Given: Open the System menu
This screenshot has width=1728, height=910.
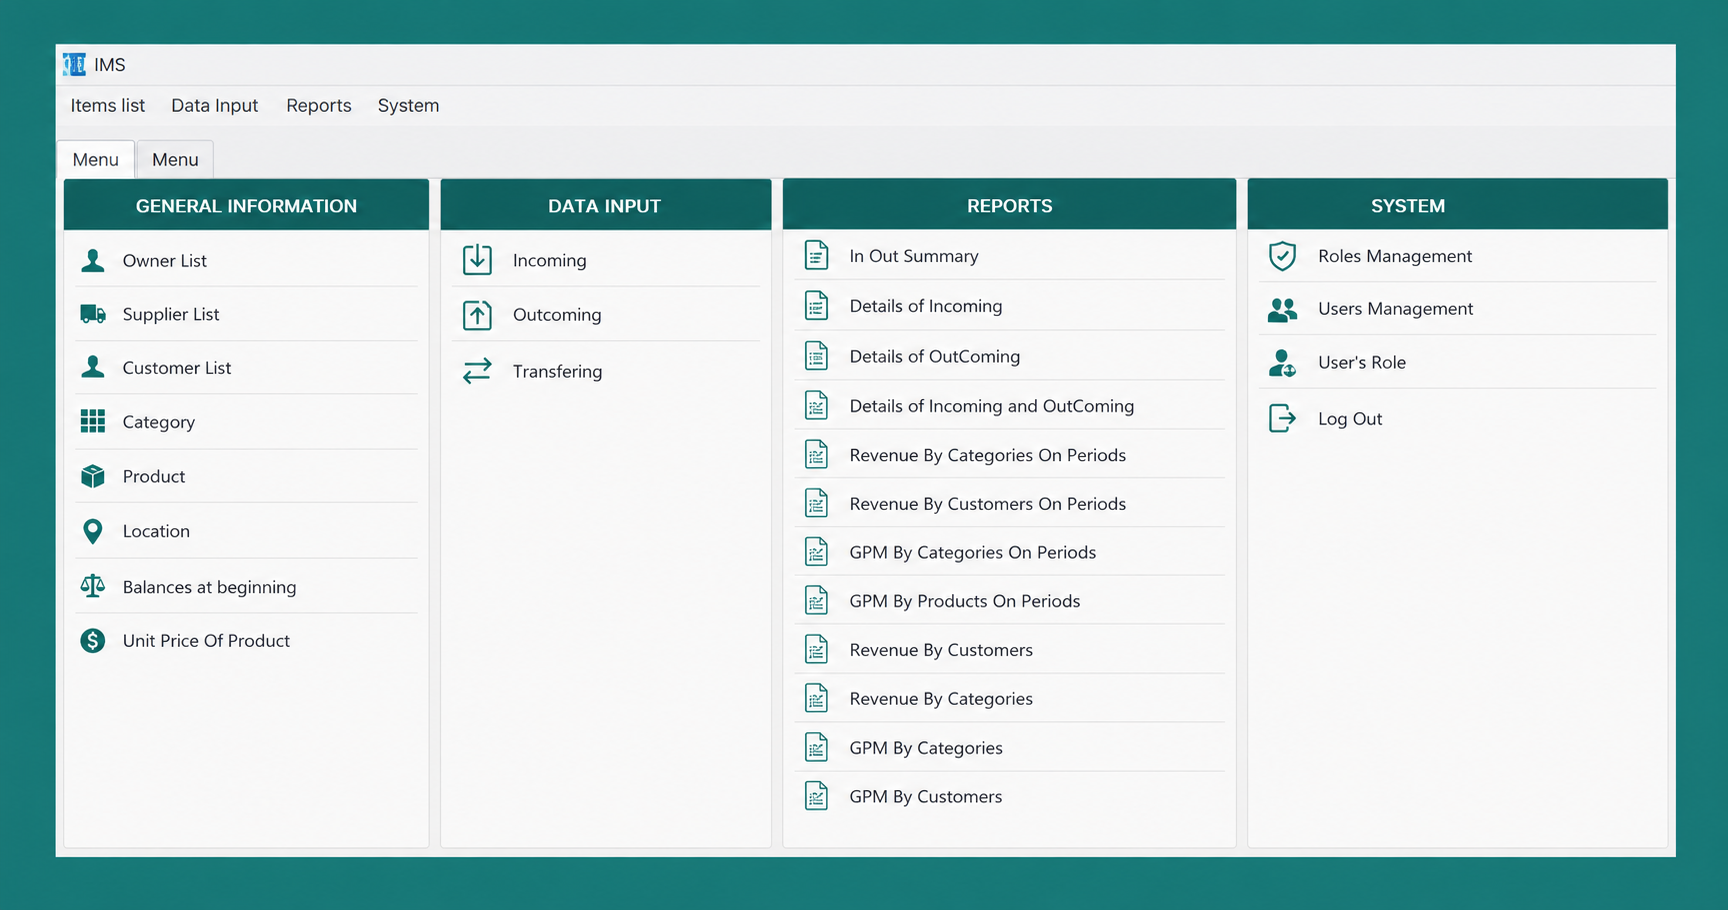Looking at the screenshot, I should (408, 105).
